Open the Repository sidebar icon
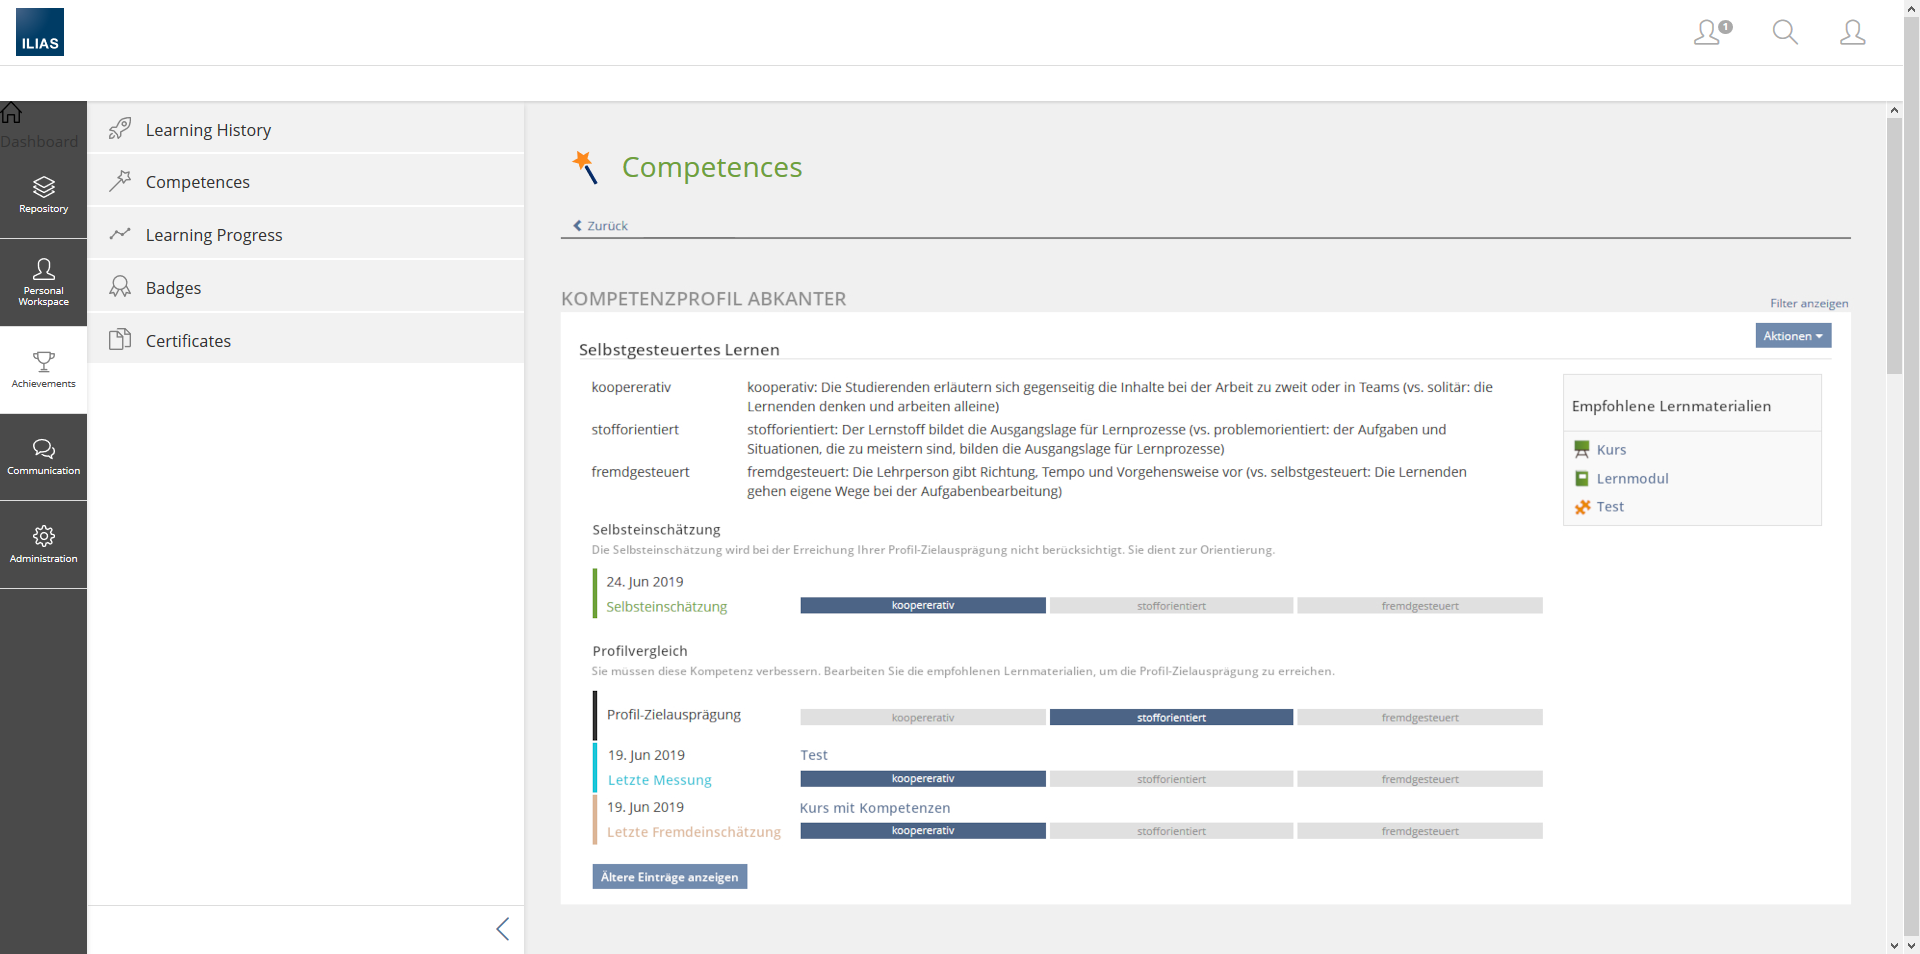The width and height of the screenshot is (1920, 954). point(43,194)
